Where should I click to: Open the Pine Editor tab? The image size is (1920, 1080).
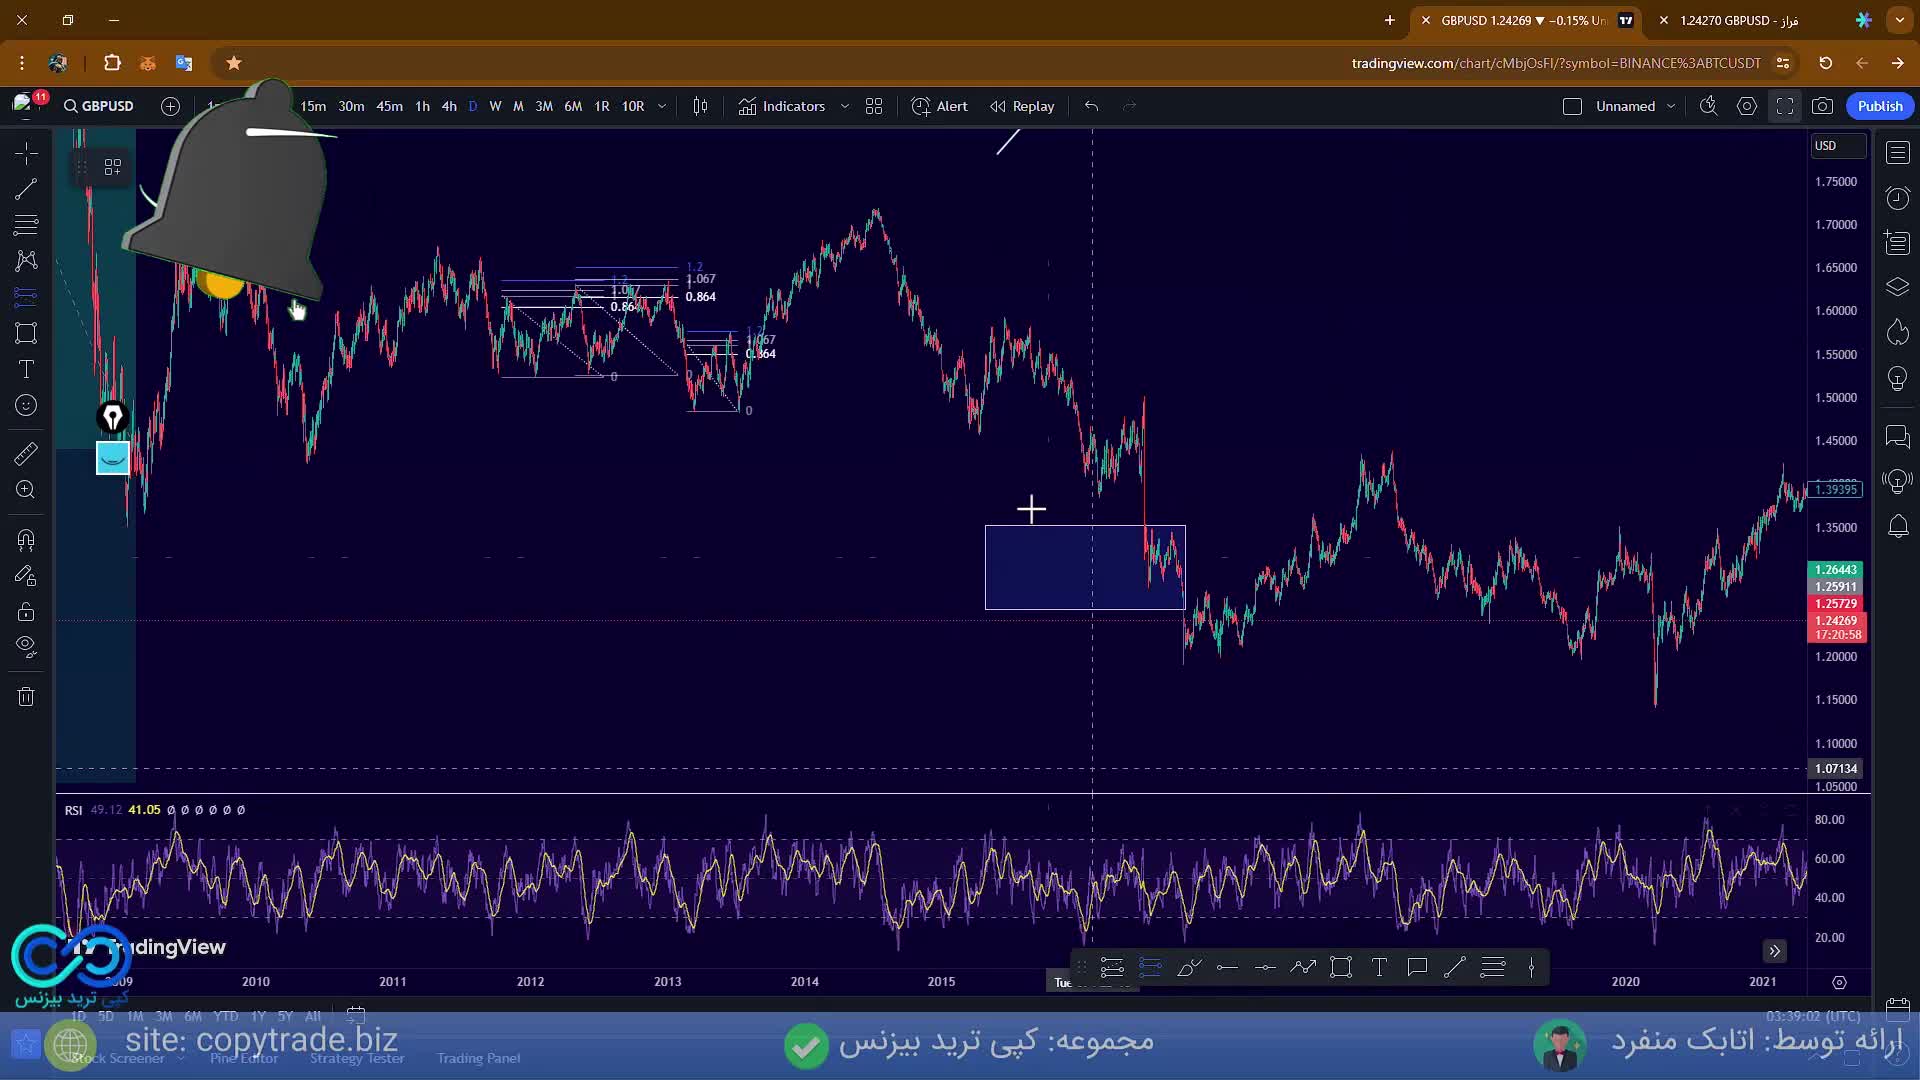(x=244, y=1058)
